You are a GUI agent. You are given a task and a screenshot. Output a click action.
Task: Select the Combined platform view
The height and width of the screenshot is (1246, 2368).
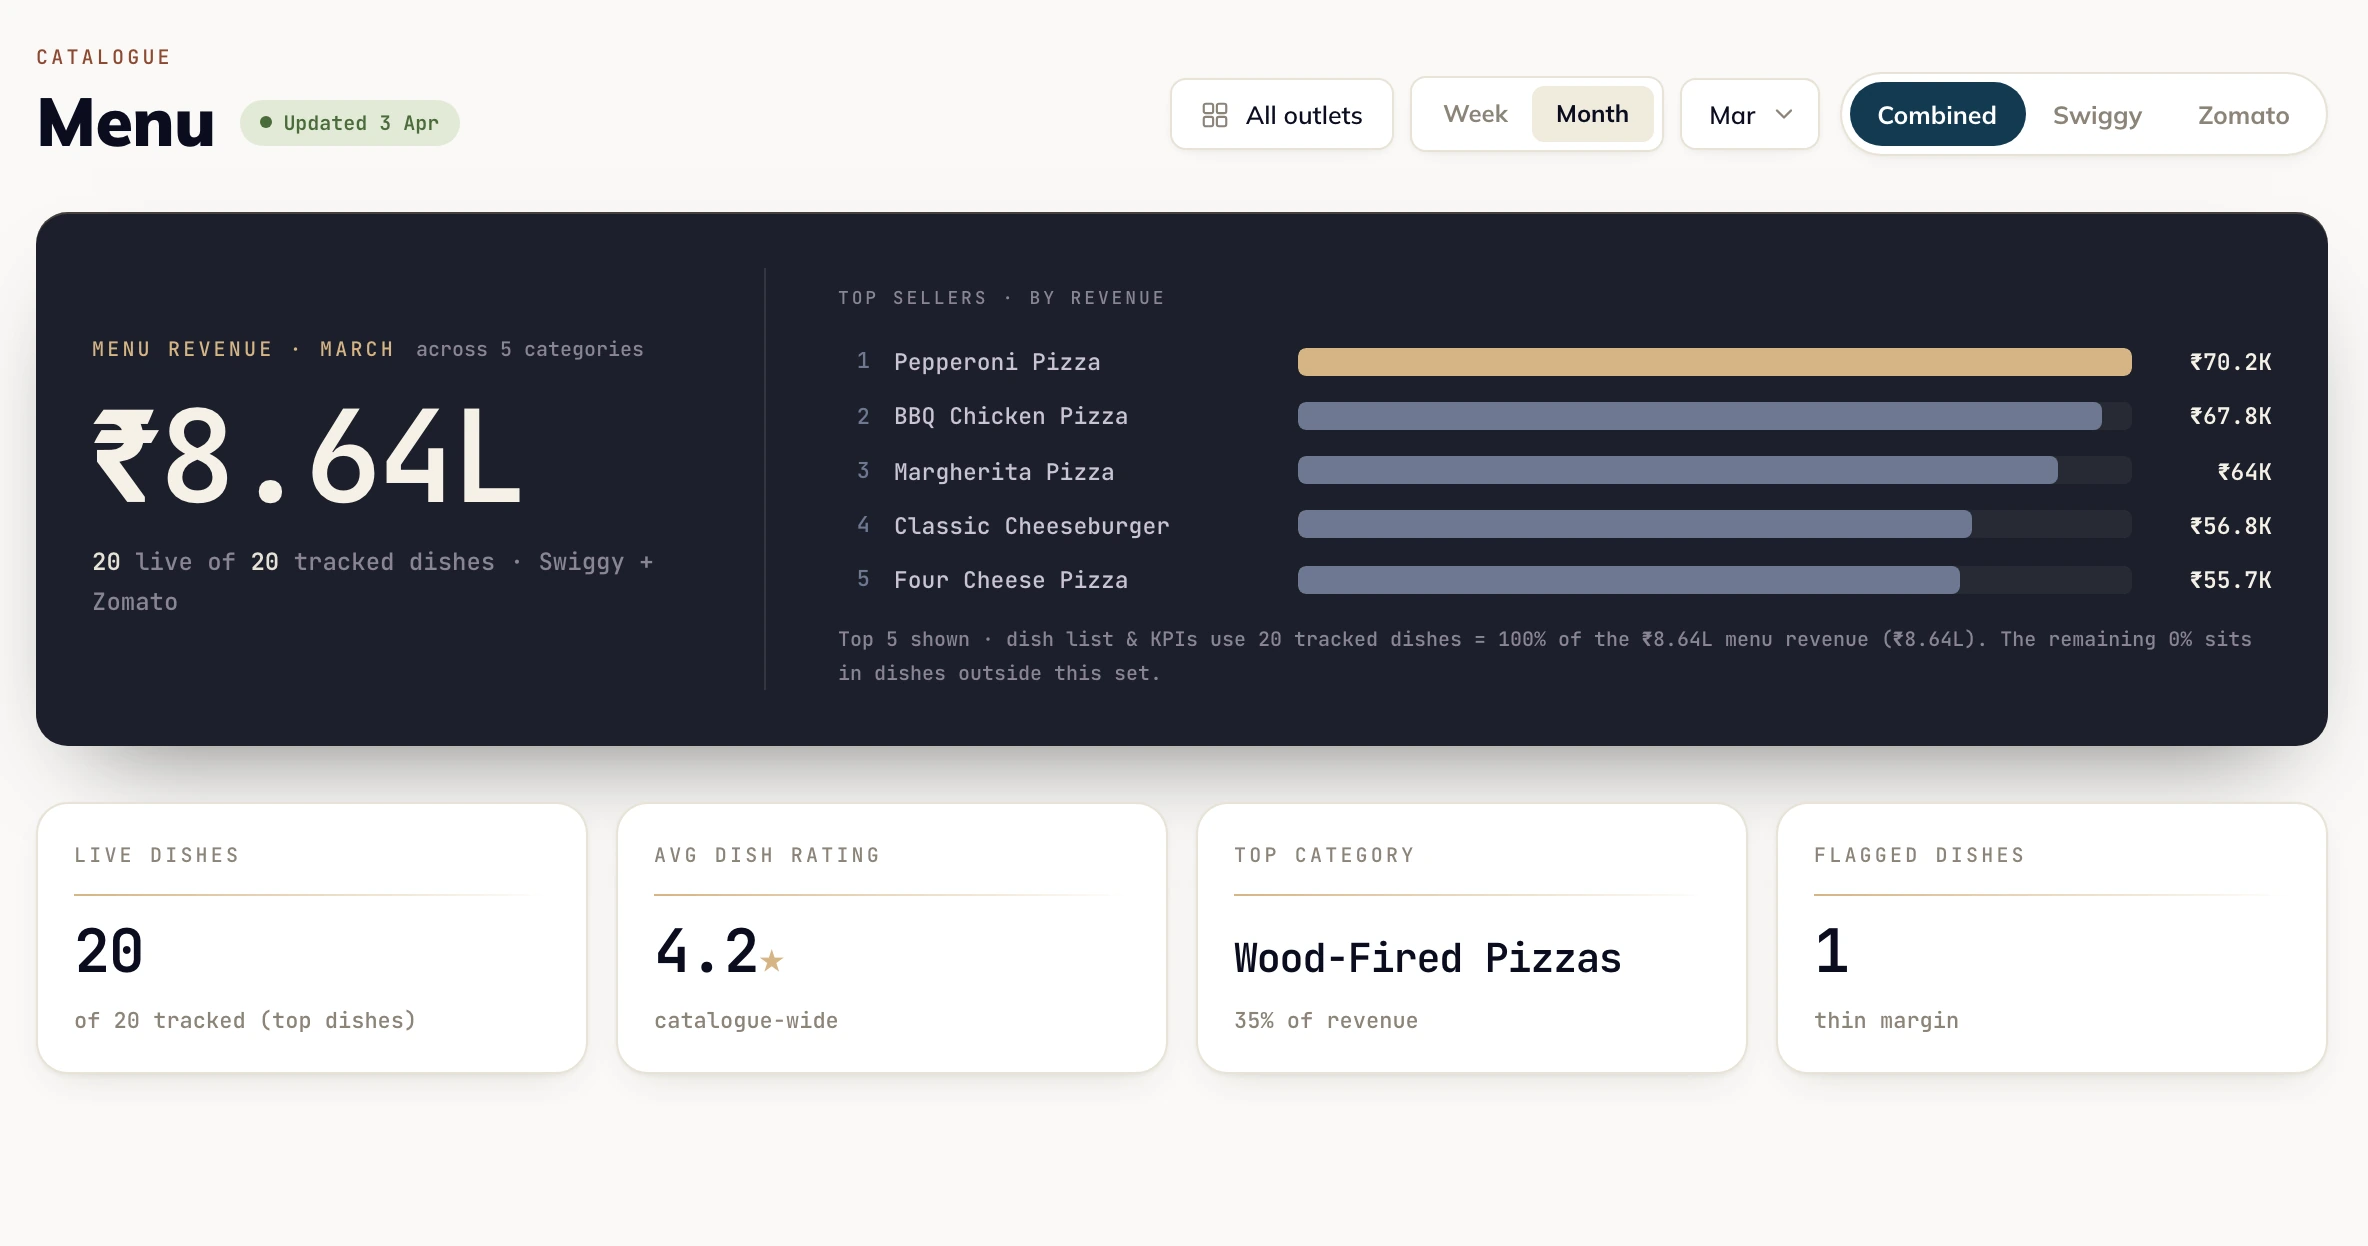tap(1937, 115)
